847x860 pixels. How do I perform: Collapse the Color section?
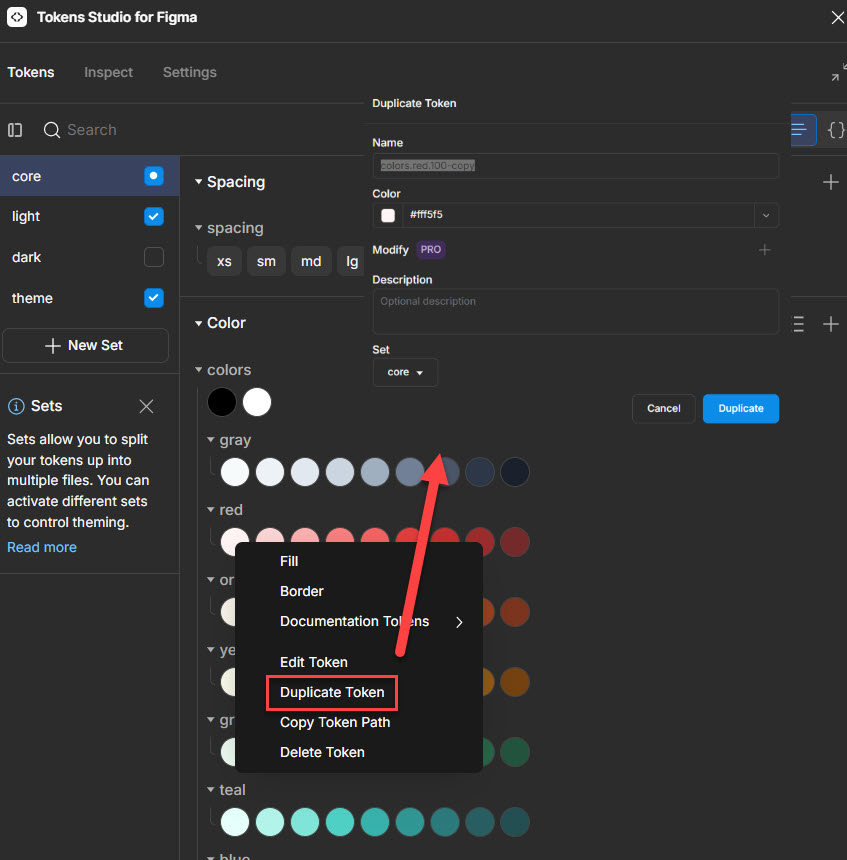(199, 323)
